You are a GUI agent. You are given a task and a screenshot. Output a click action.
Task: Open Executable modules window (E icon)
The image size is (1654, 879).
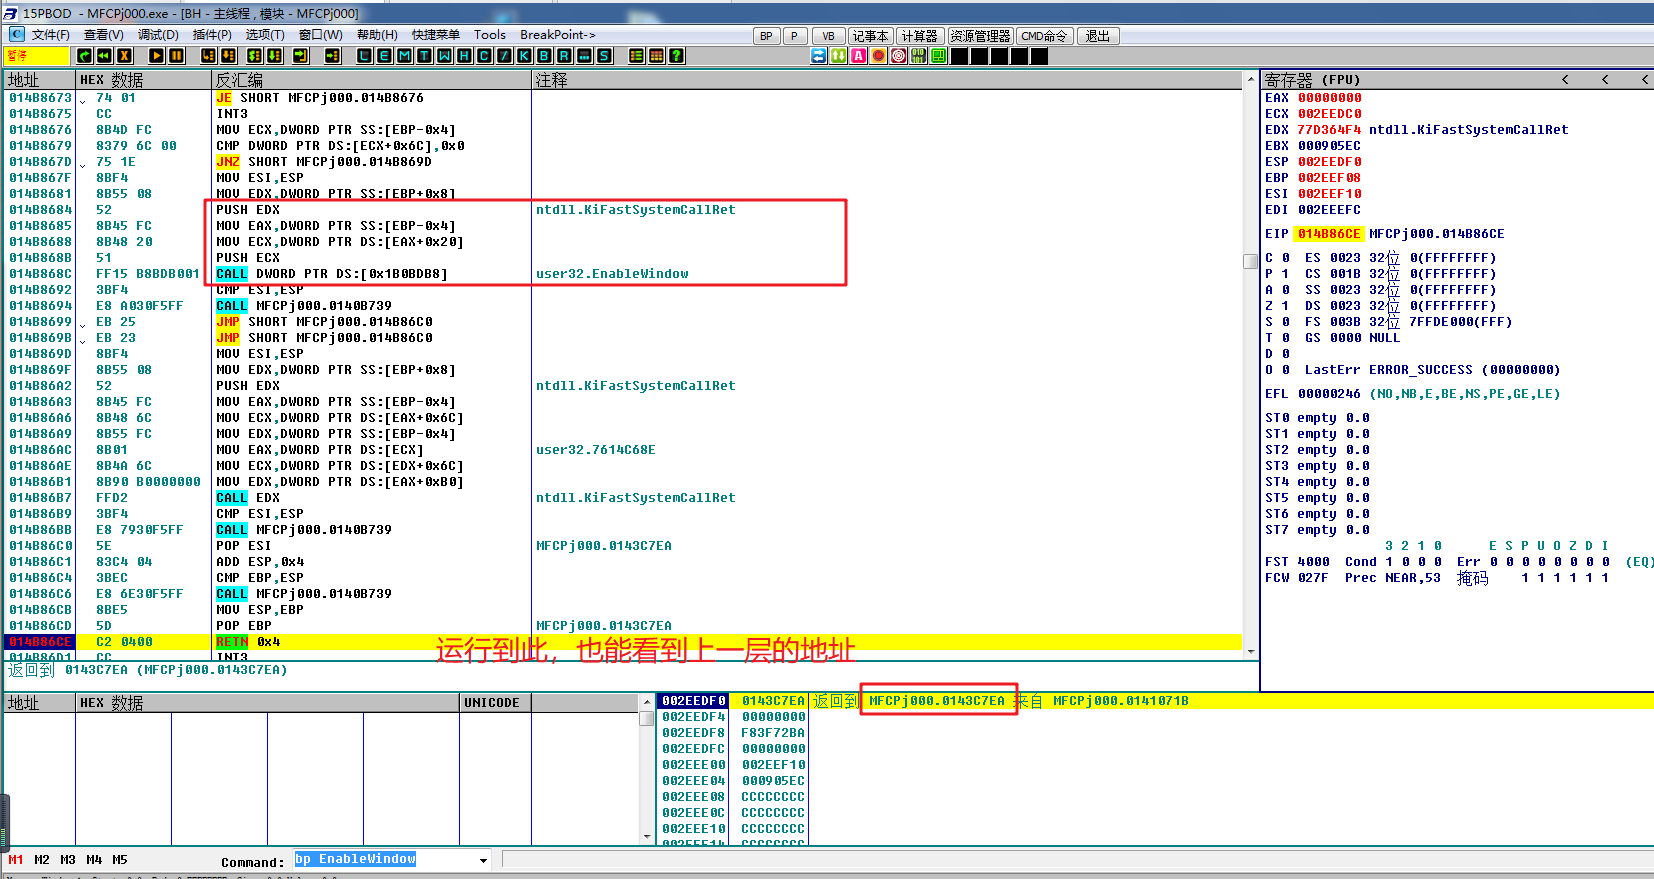click(385, 56)
